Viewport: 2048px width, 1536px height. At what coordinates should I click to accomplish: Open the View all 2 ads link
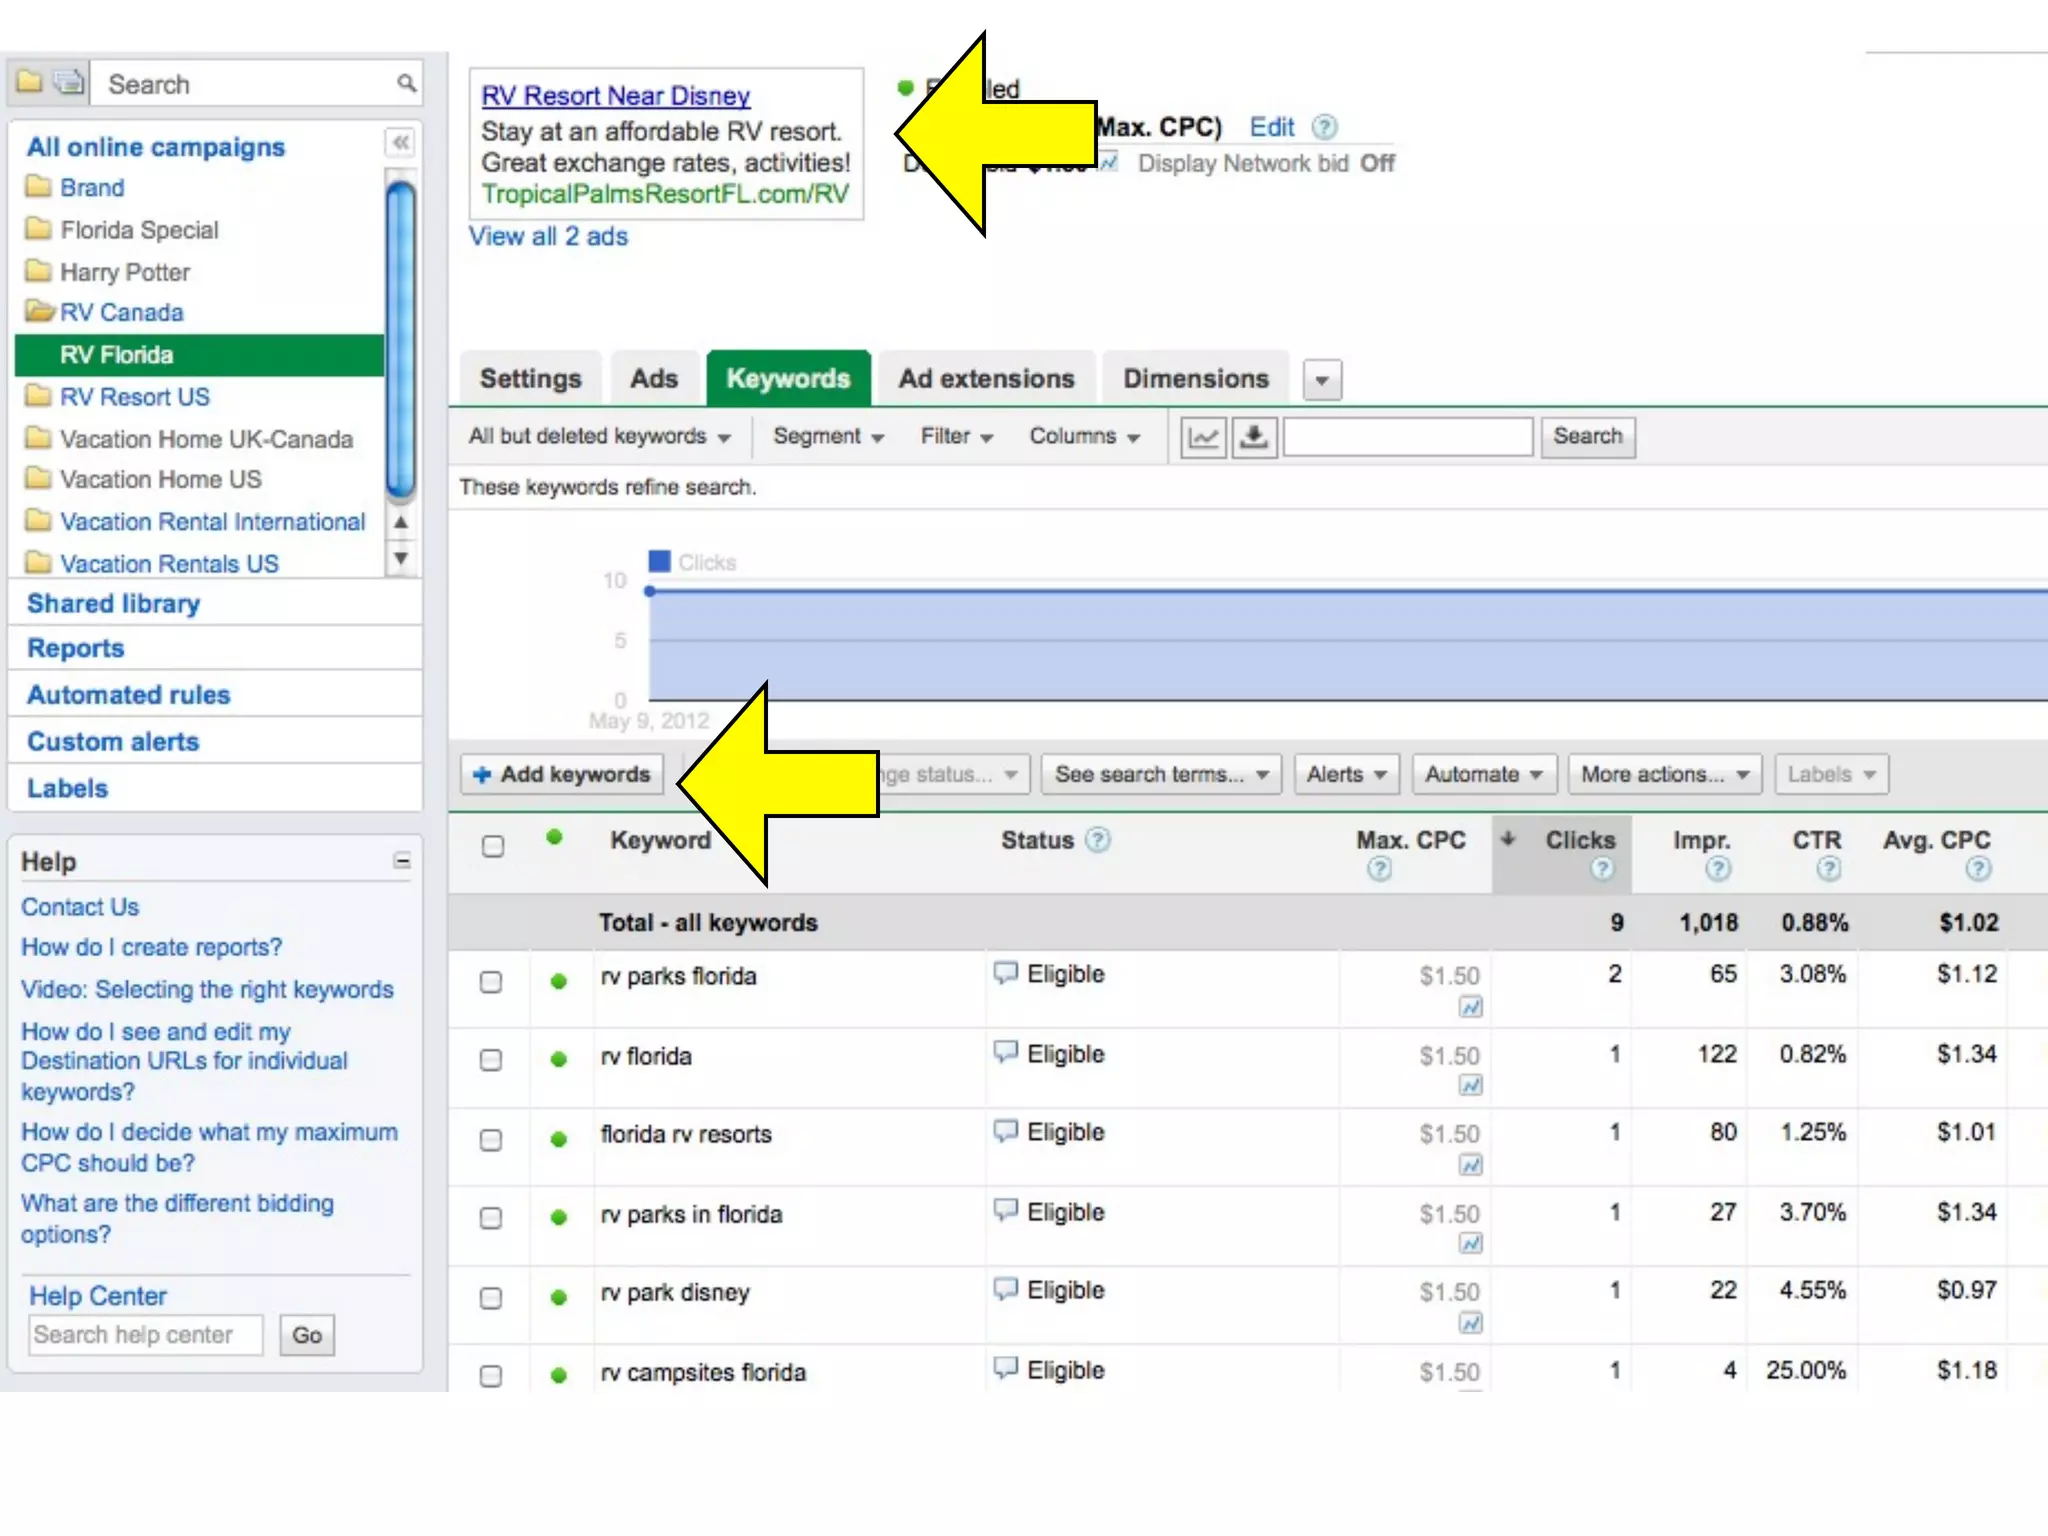[548, 237]
